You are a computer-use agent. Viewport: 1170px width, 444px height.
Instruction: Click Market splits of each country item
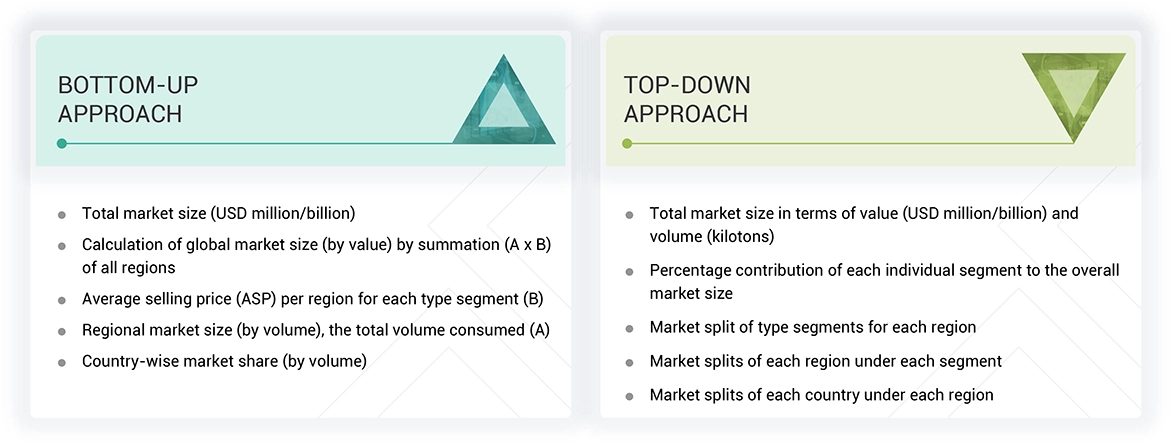click(821, 395)
